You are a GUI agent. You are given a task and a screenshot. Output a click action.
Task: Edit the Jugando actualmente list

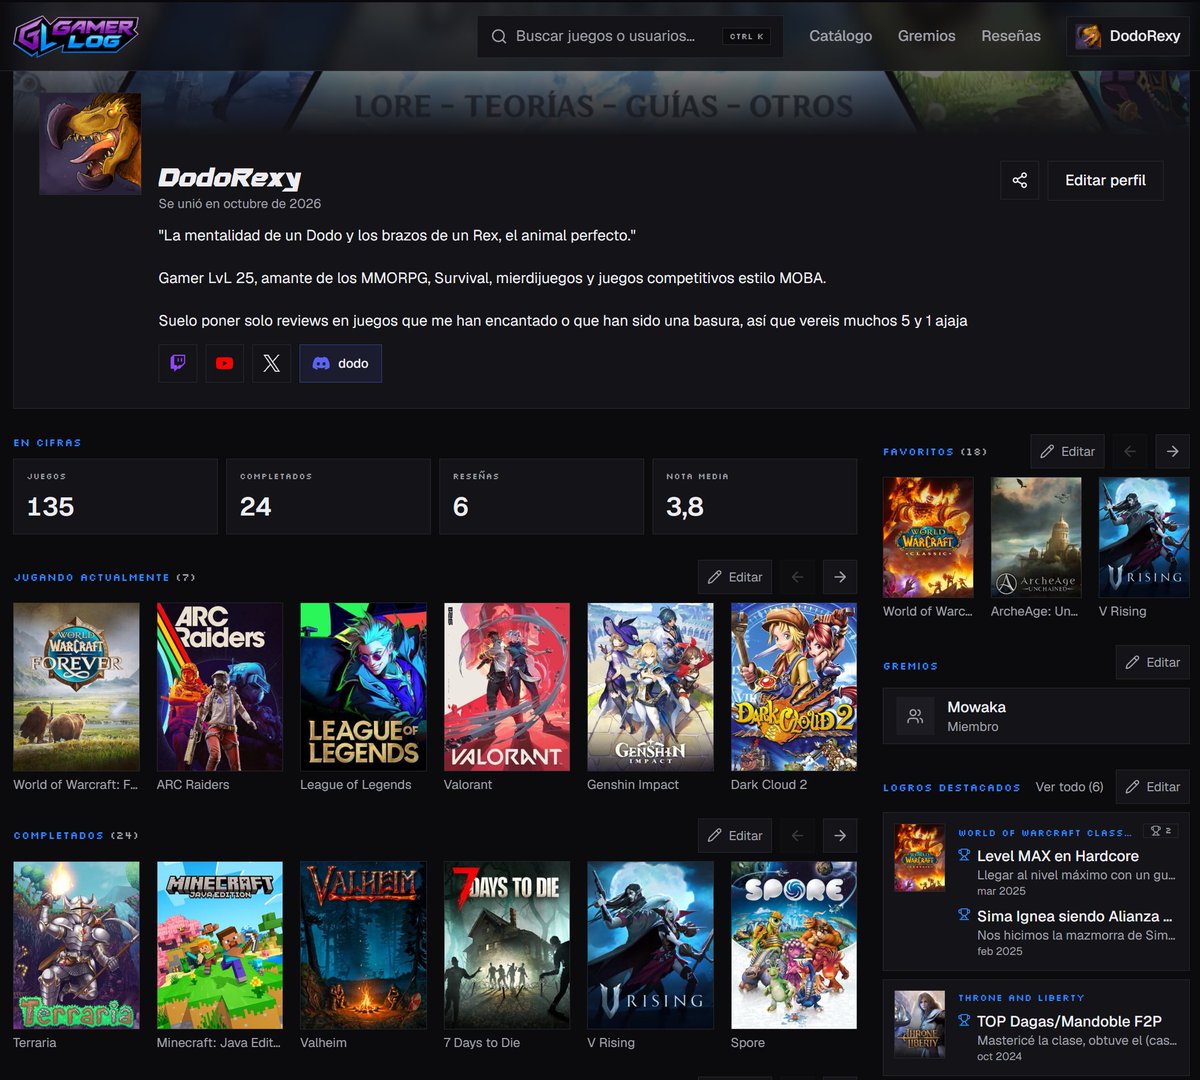click(735, 577)
